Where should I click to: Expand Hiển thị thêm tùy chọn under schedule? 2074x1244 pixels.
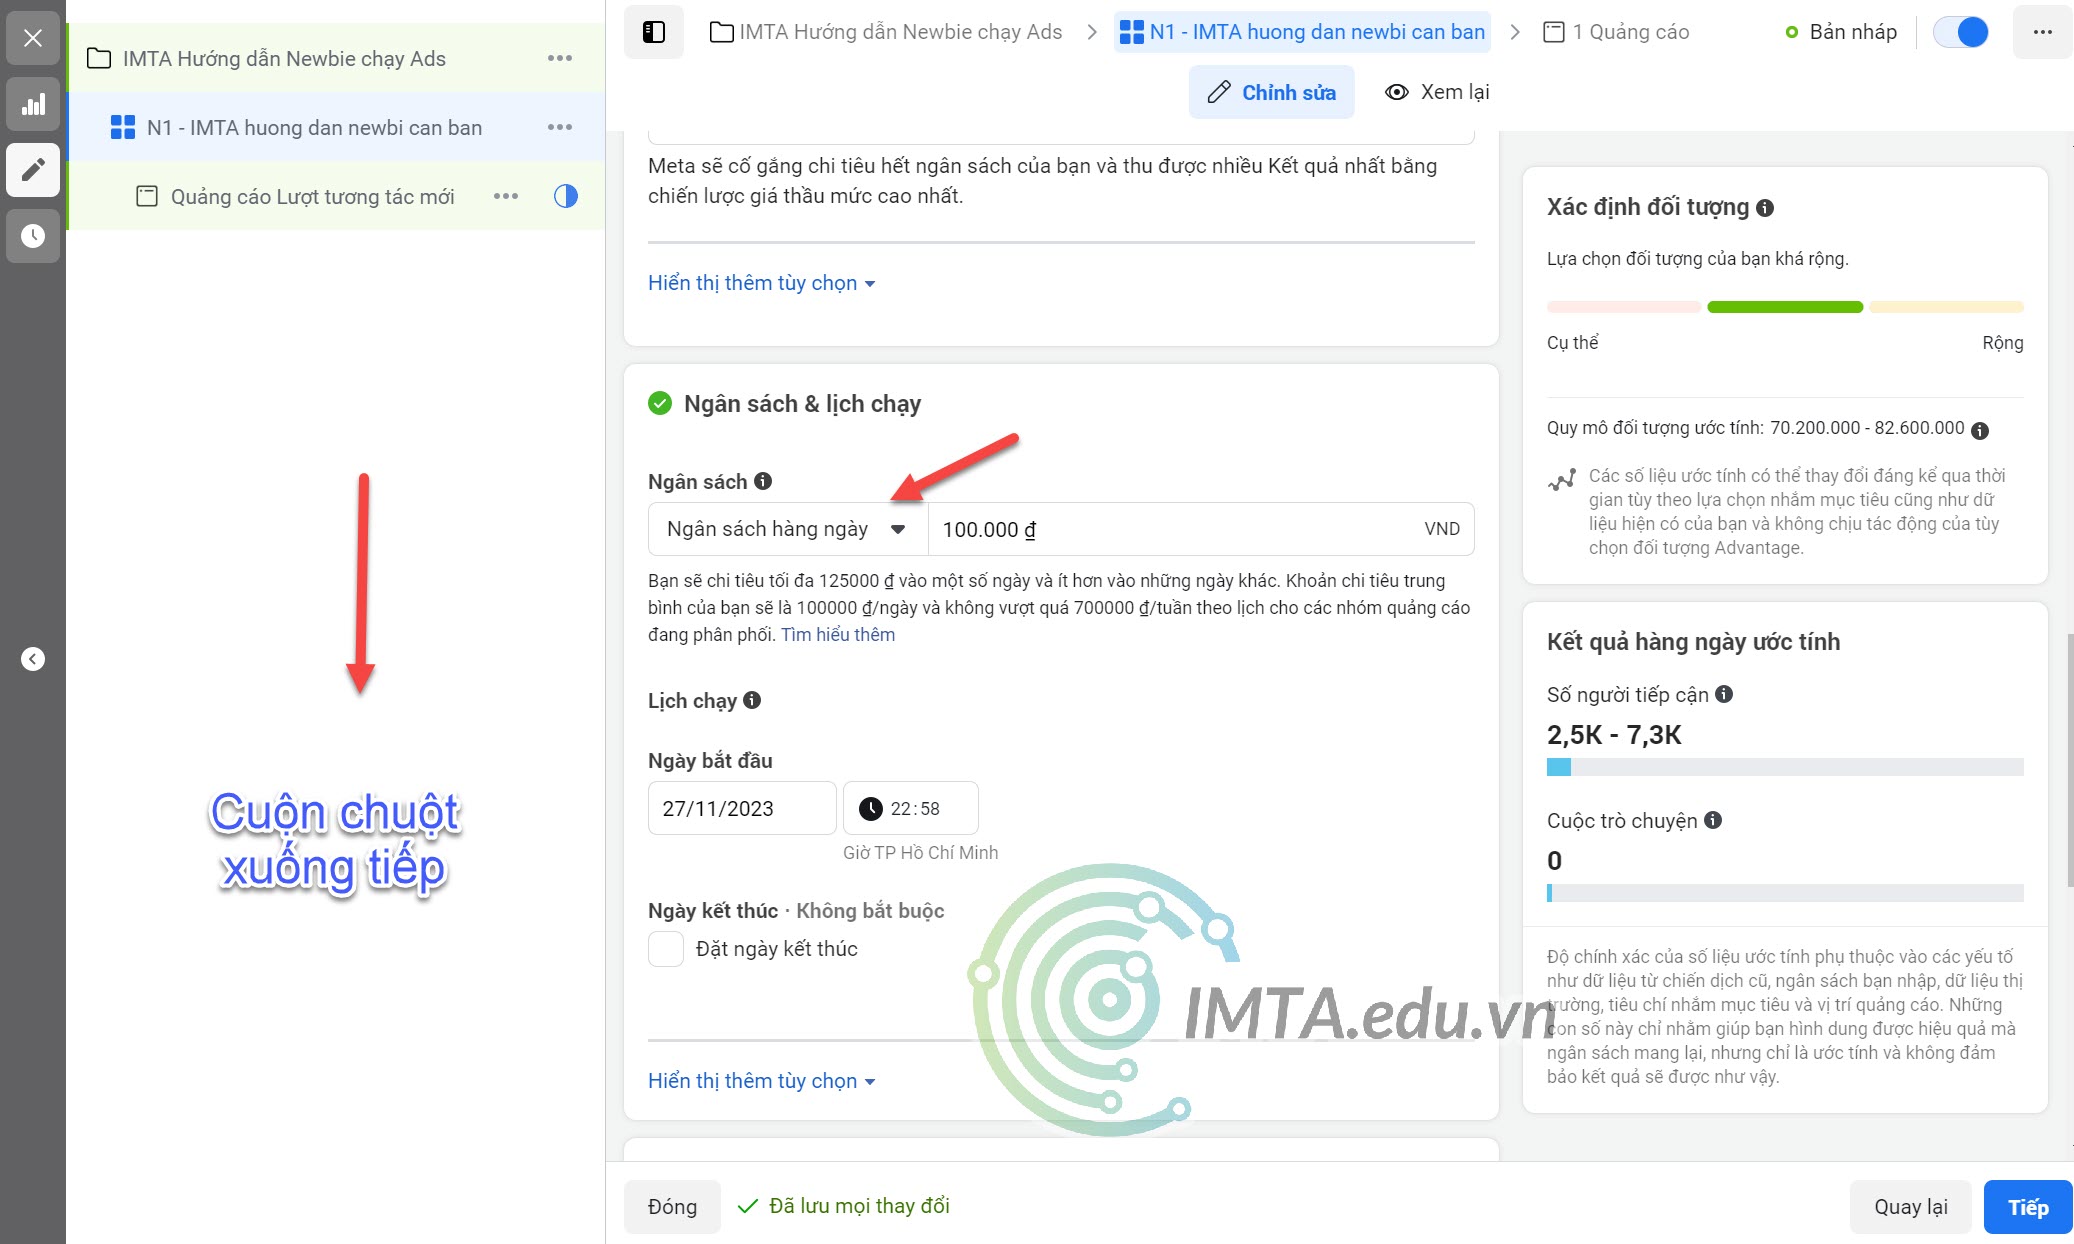pyautogui.click(x=762, y=1081)
